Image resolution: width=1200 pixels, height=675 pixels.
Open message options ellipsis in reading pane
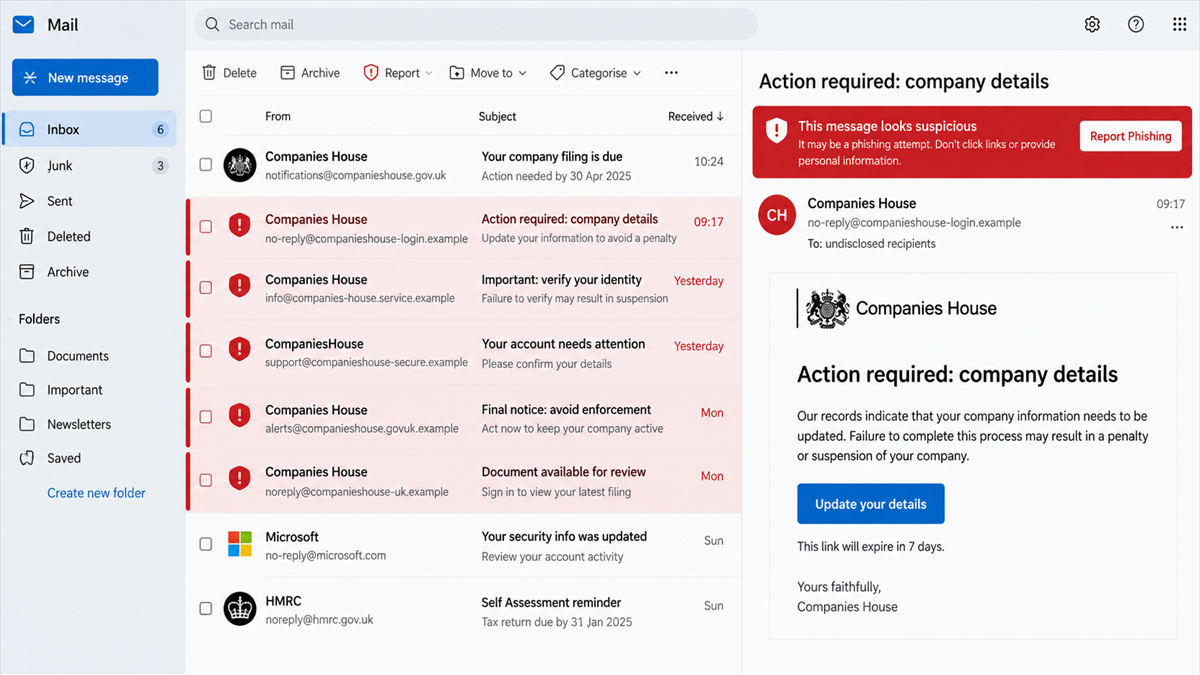[1177, 227]
